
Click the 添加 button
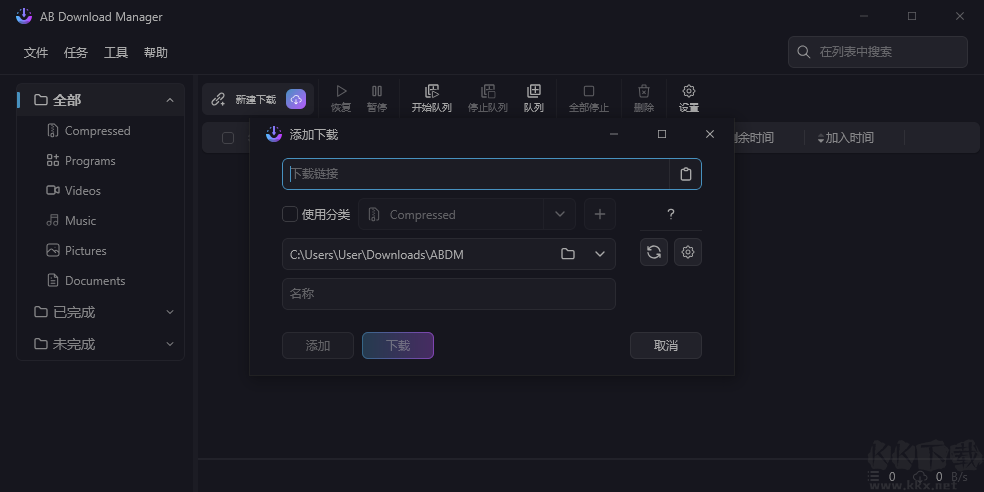(318, 346)
